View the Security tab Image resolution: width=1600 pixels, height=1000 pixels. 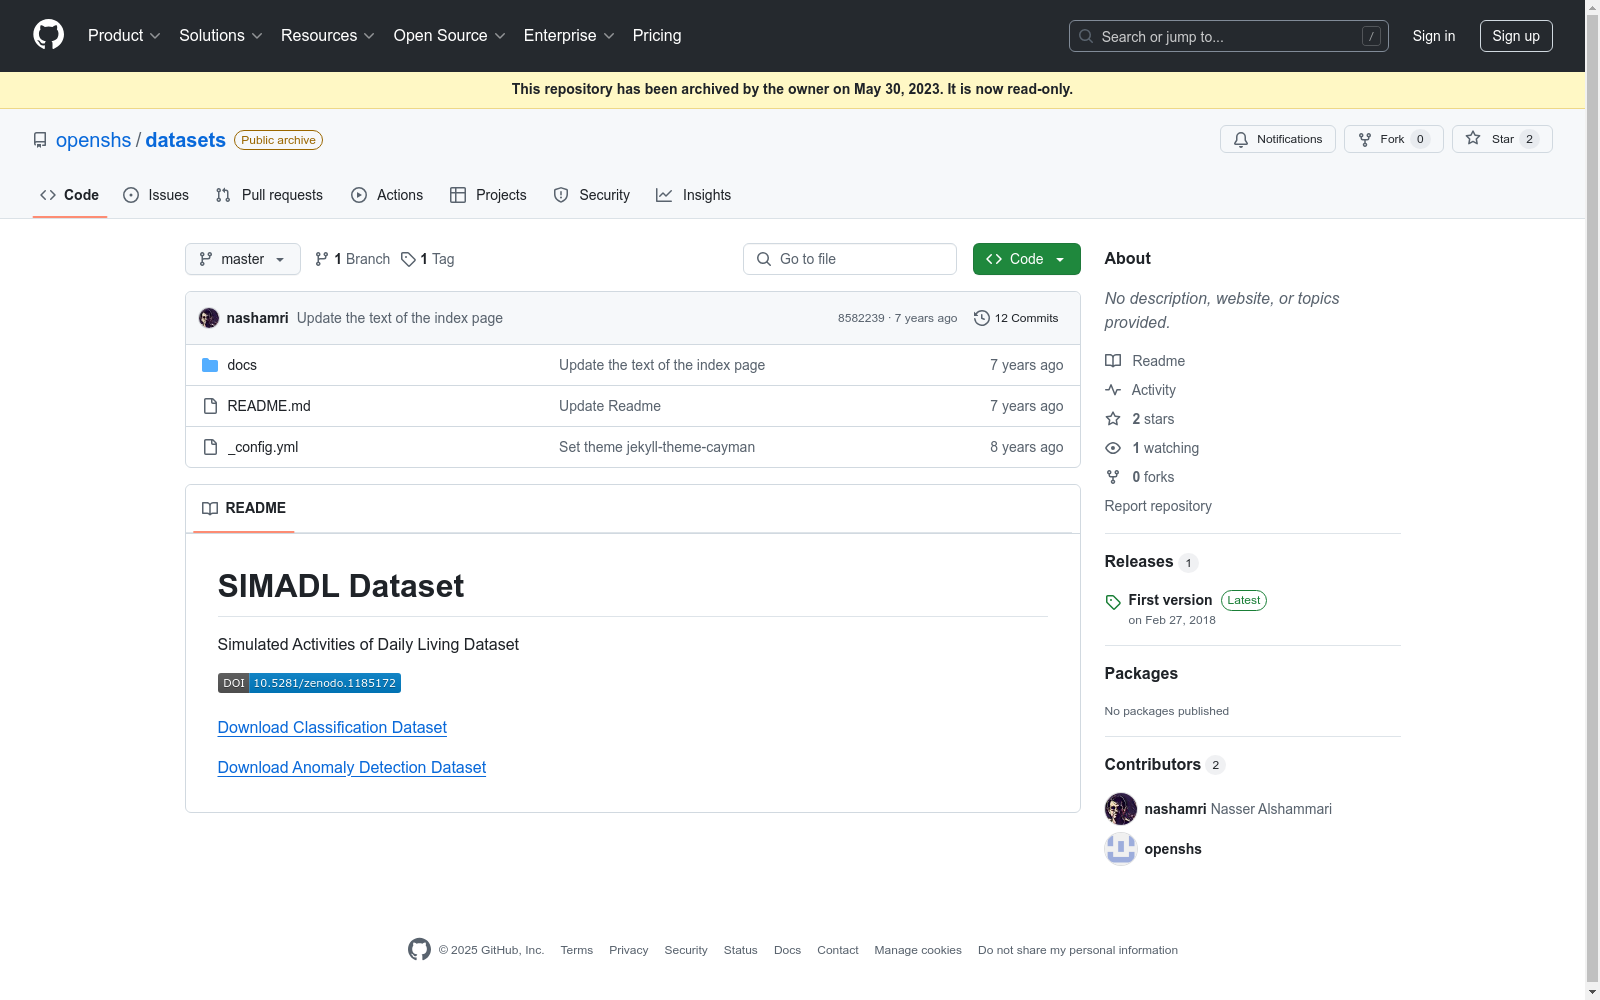[592, 195]
